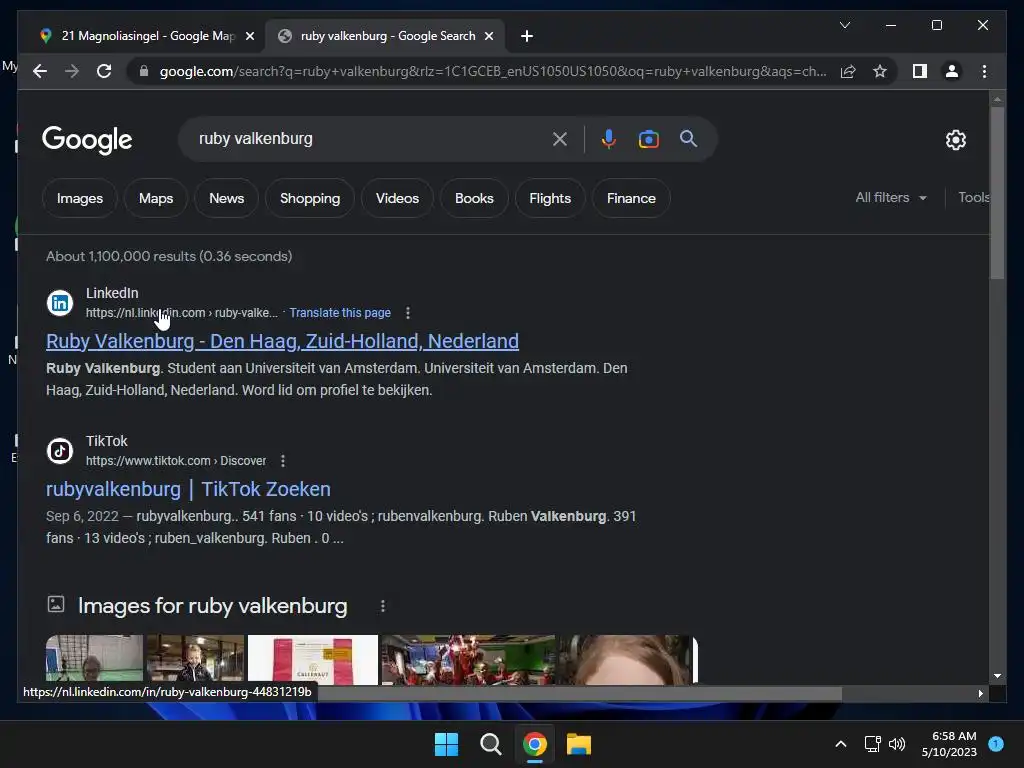1024x768 pixels.
Task: Close the ruby valkenburg search tab
Action: tap(489, 36)
